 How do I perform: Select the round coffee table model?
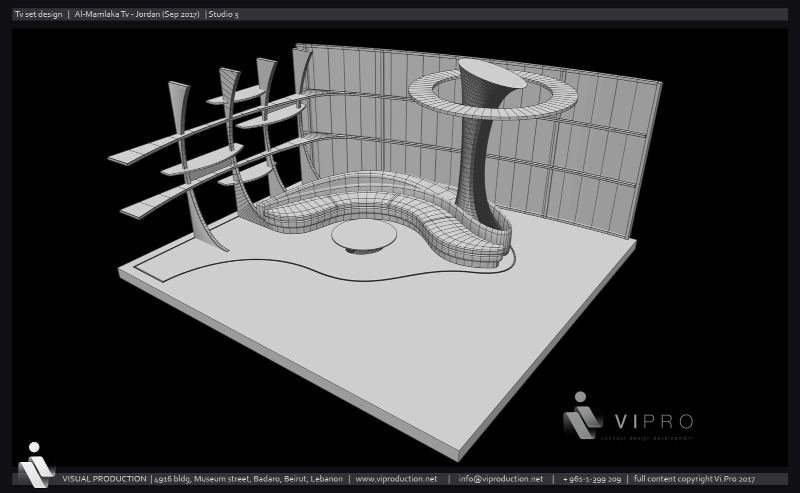tap(364, 236)
